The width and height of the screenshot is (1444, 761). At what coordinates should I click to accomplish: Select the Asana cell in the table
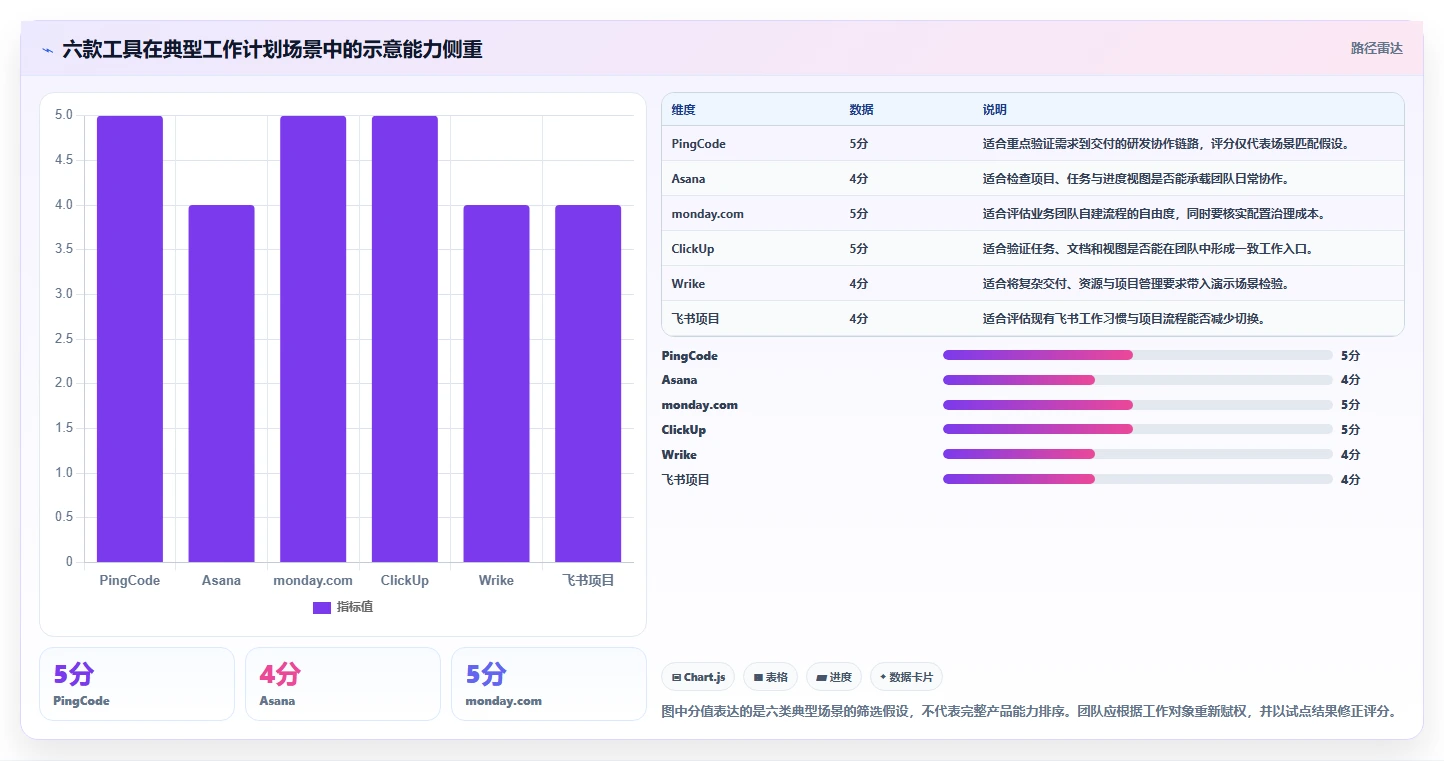[689, 179]
